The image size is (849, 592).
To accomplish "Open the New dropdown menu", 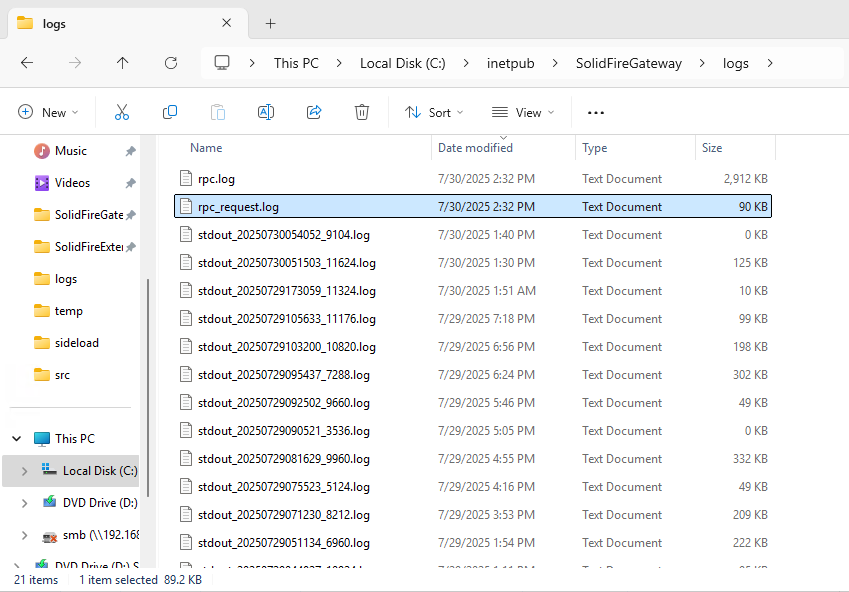I will point(48,112).
